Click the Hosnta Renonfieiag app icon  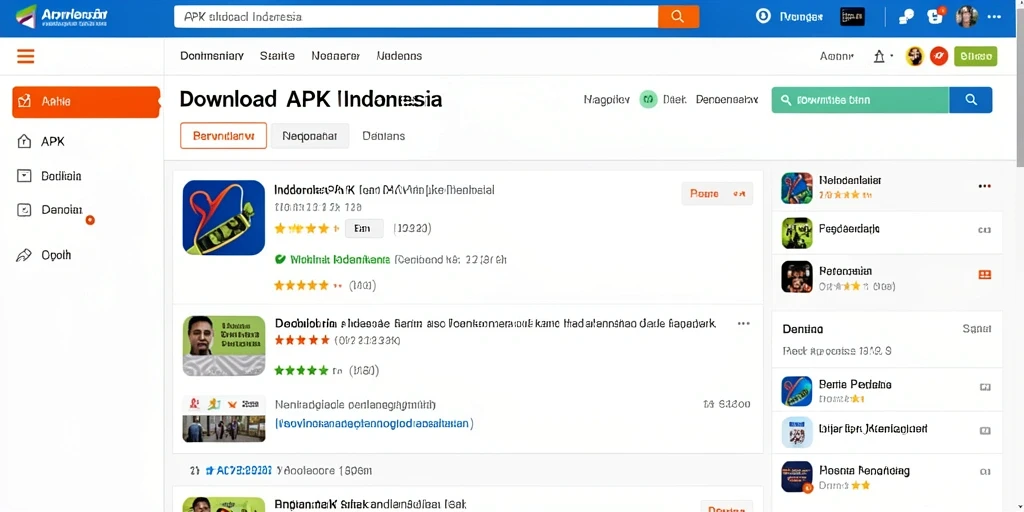[x=797, y=477]
